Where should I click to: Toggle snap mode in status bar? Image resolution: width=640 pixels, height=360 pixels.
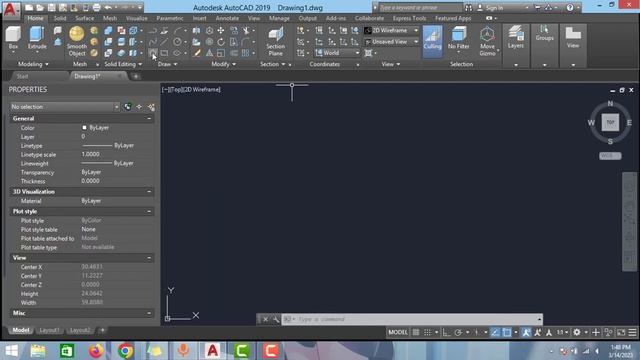point(427,332)
